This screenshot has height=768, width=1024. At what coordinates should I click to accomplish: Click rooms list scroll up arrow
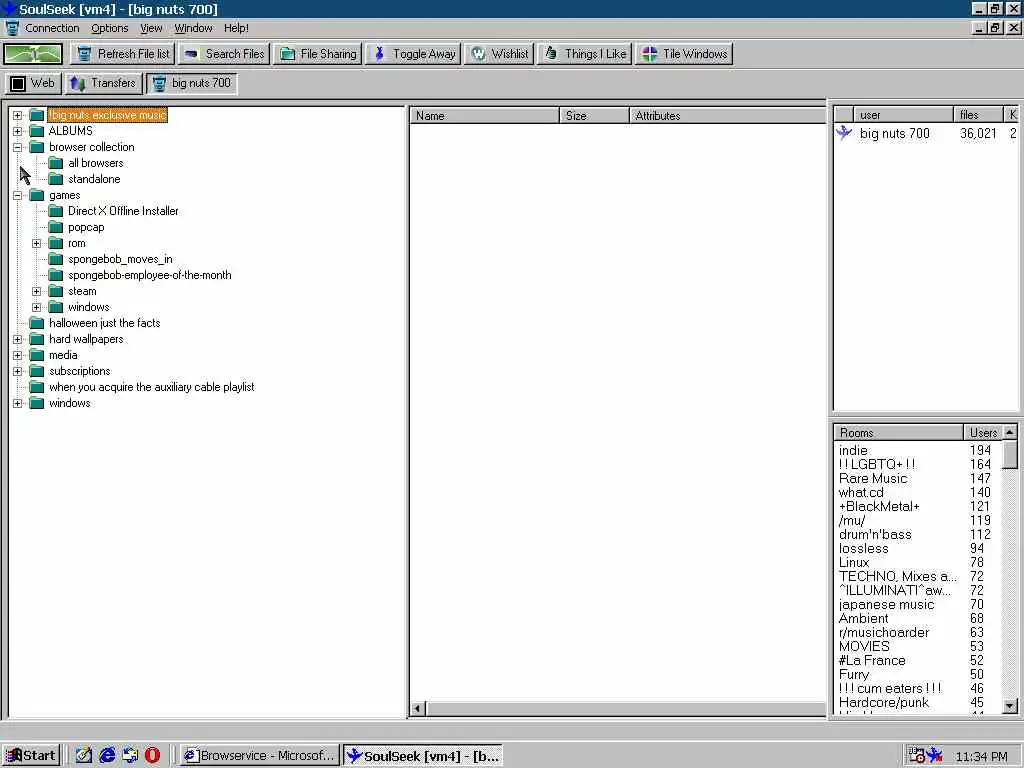click(x=1010, y=432)
